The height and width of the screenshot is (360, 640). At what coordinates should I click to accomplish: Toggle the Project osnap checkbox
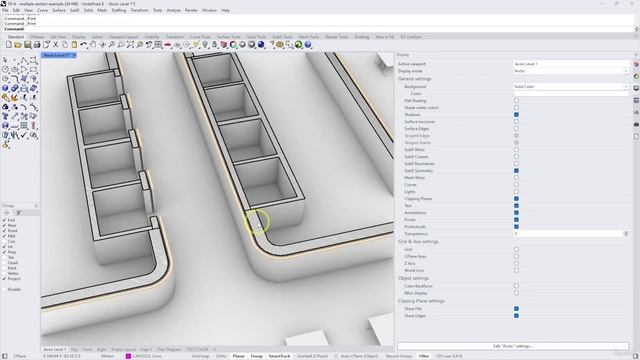click(x=4, y=278)
